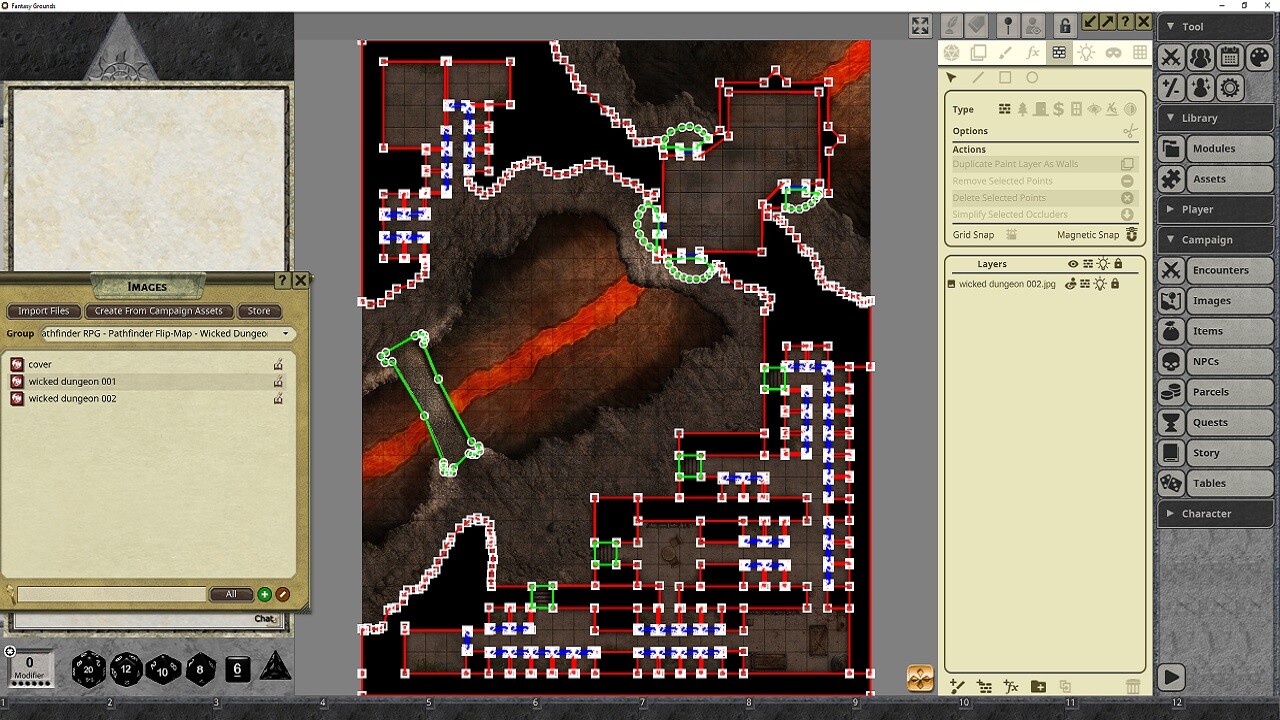Click the Import Files button

point(43,311)
